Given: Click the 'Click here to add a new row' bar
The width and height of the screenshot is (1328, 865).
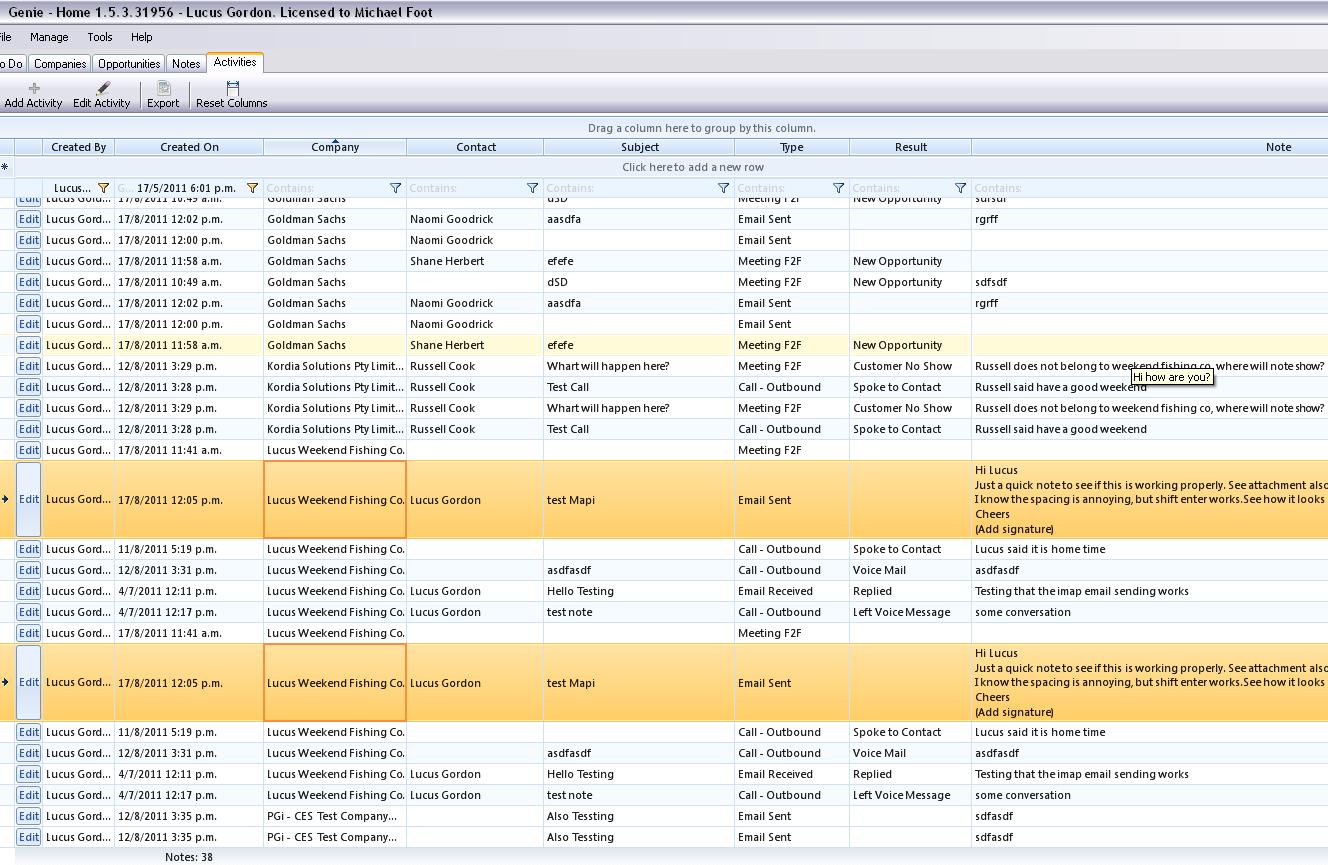Looking at the screenshot, I should click(692, 167).
